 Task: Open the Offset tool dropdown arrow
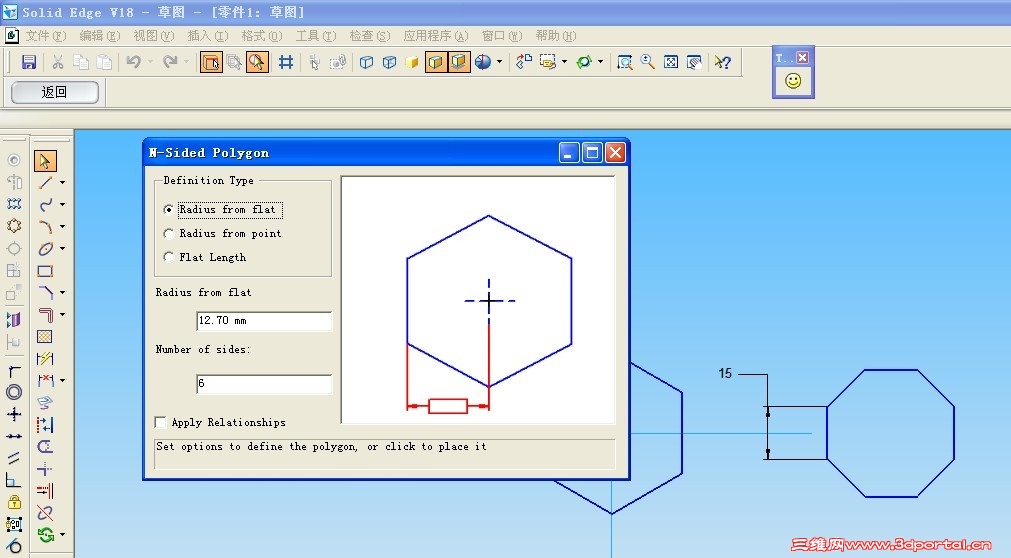[x=63, y=315]
